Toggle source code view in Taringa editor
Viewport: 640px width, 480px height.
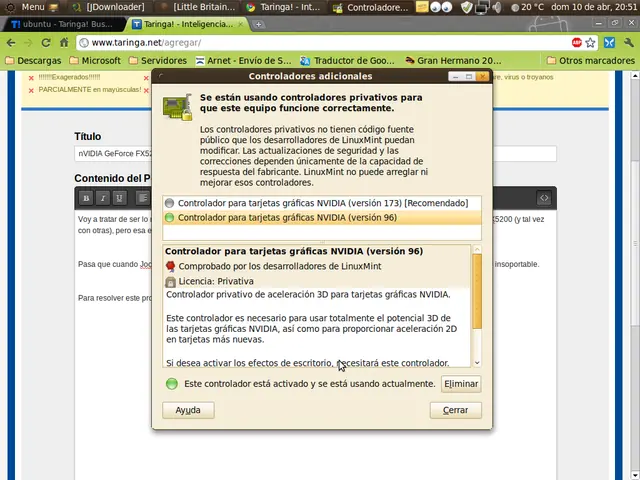[544, 198]
